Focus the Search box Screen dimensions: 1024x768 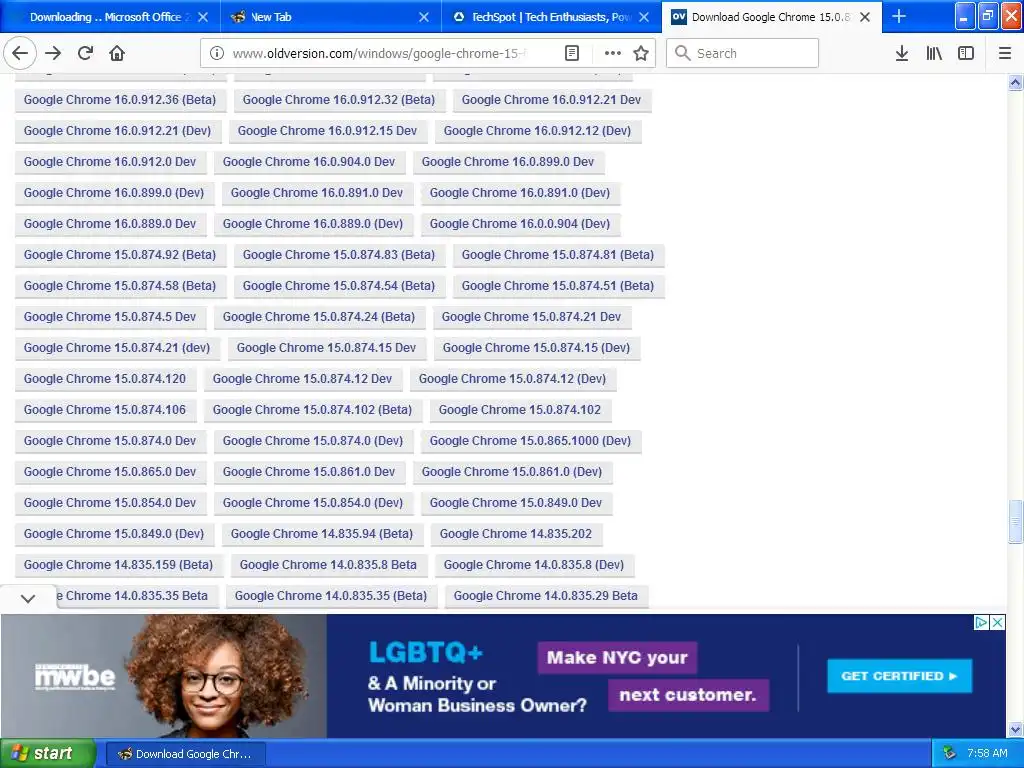coord(742,54)
